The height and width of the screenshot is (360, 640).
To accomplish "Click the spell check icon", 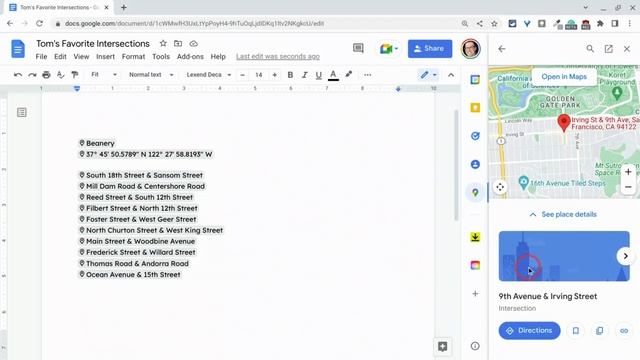I will coord(60,75).
